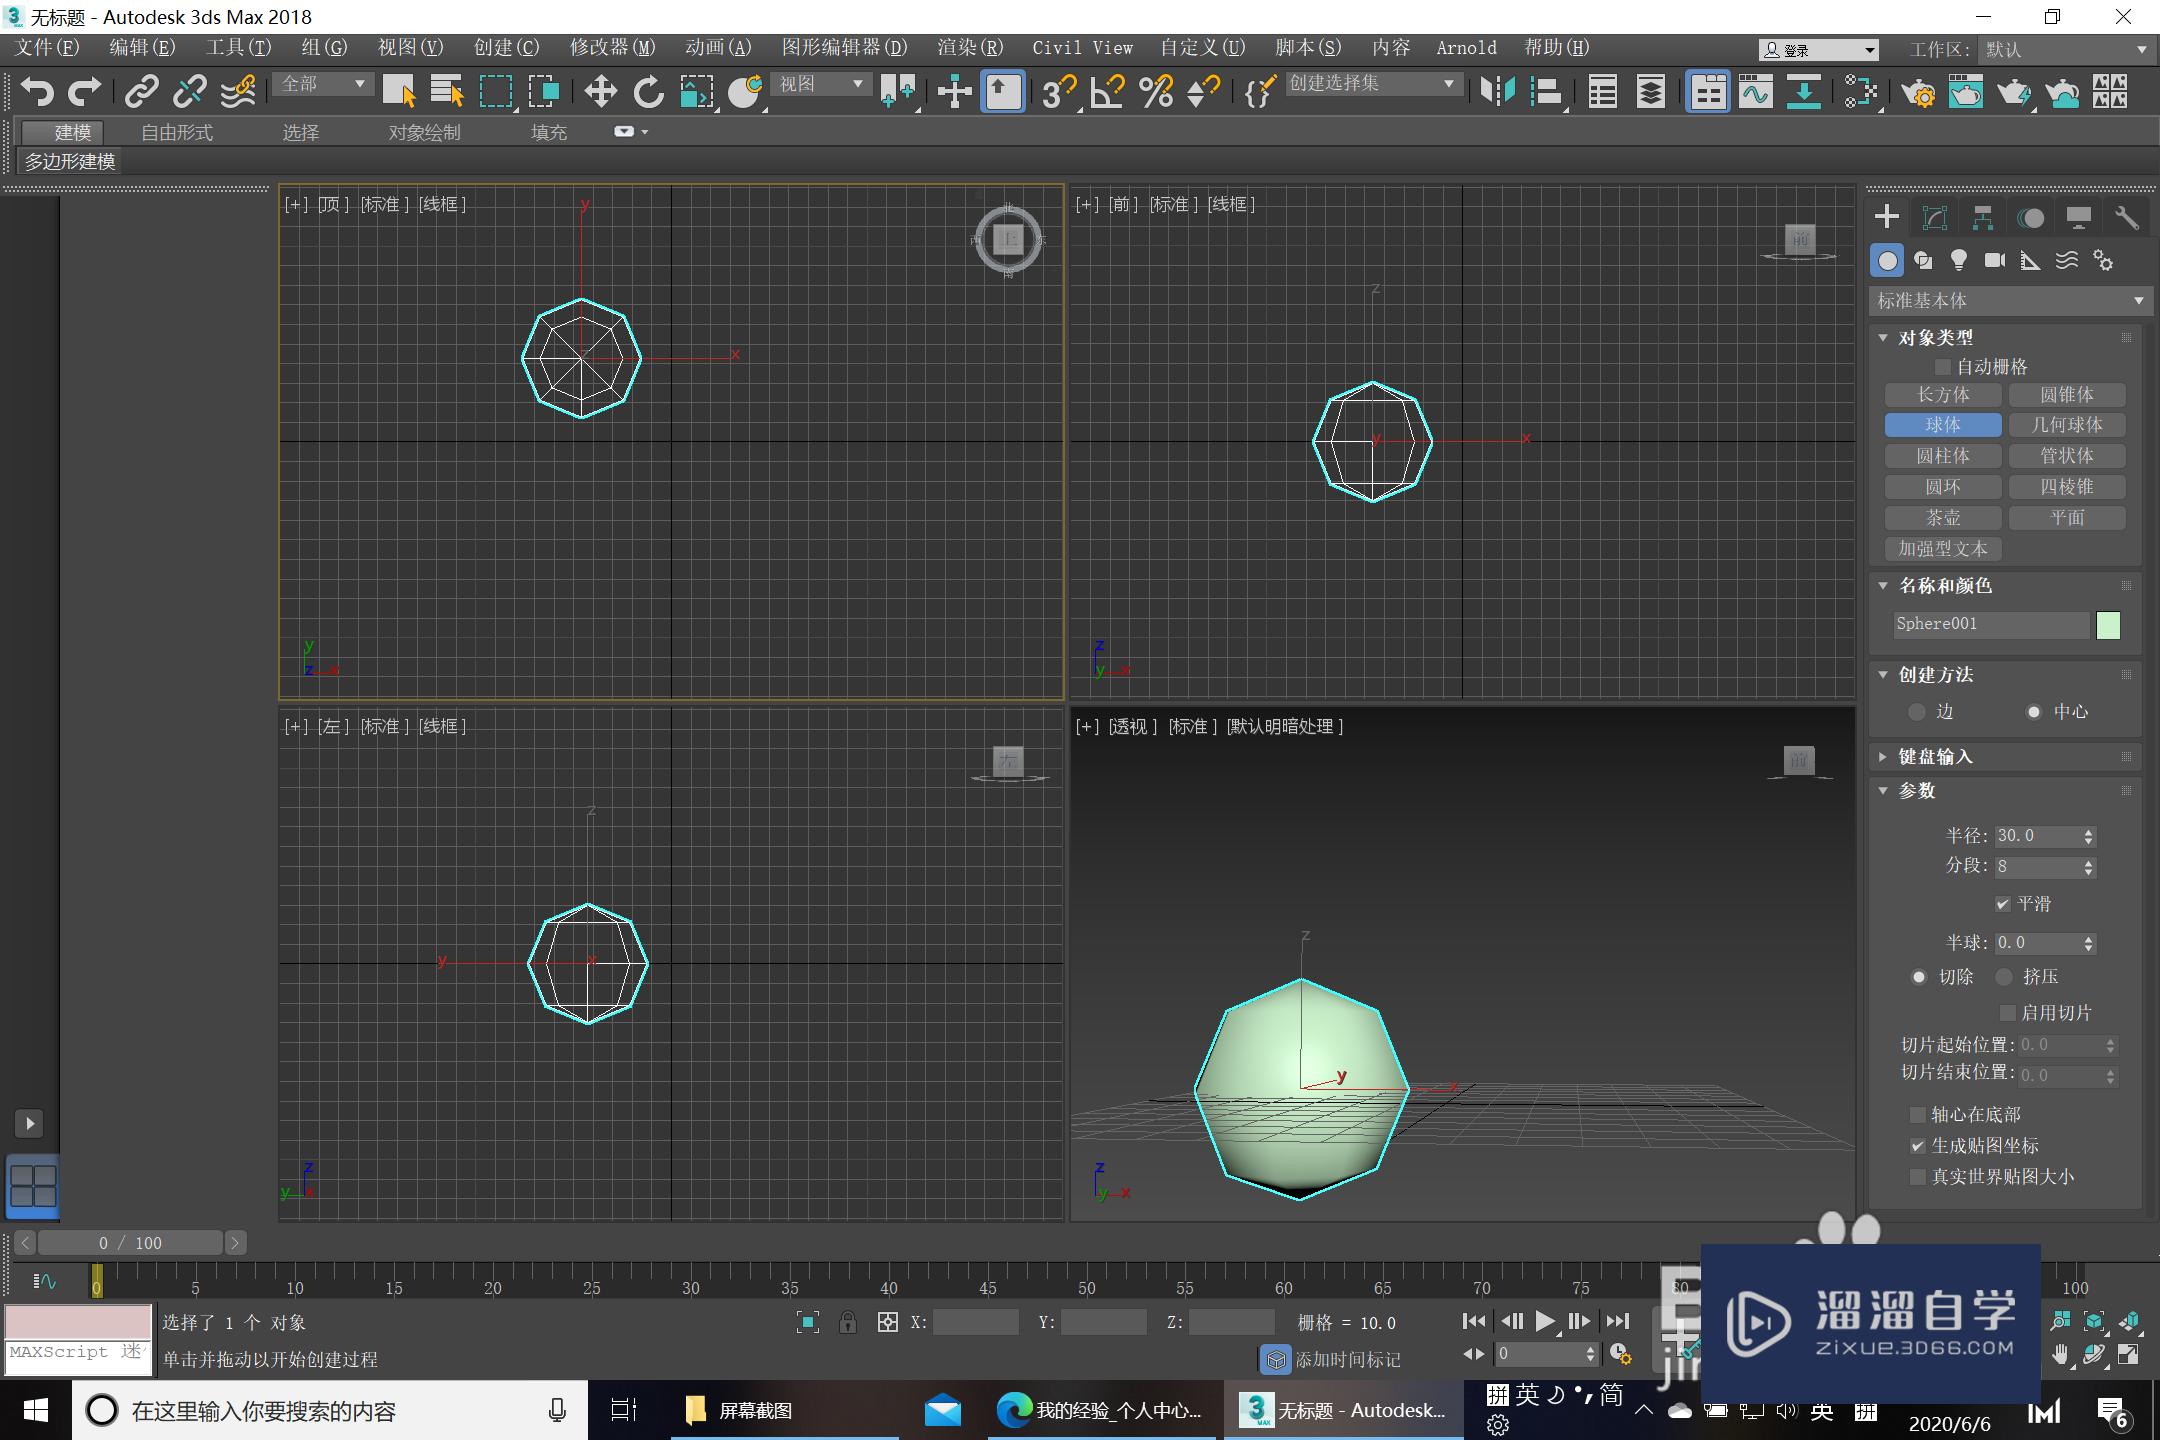Activate the Select and Rotate tool

click(x=649, y=92)
